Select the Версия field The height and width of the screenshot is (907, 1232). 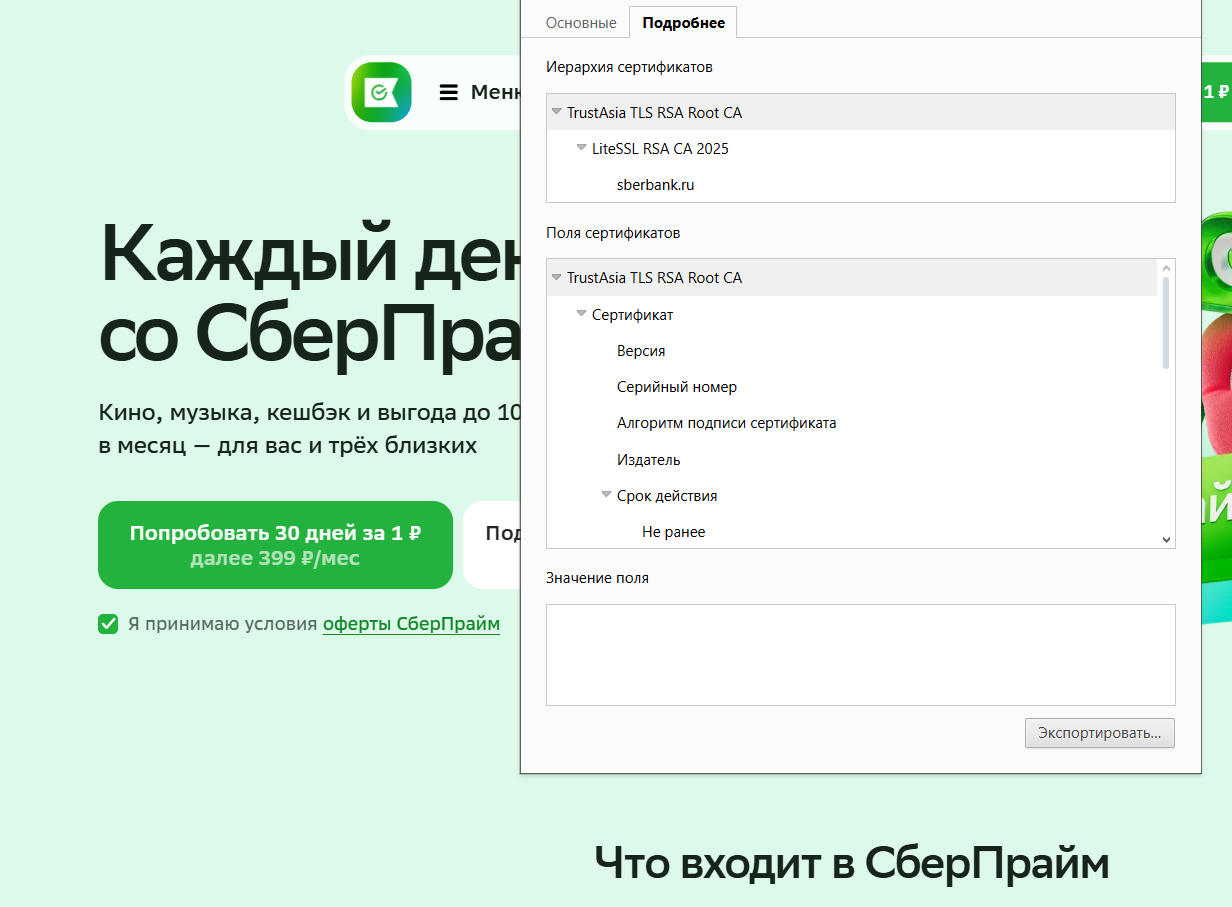click(x=641, y=351)
